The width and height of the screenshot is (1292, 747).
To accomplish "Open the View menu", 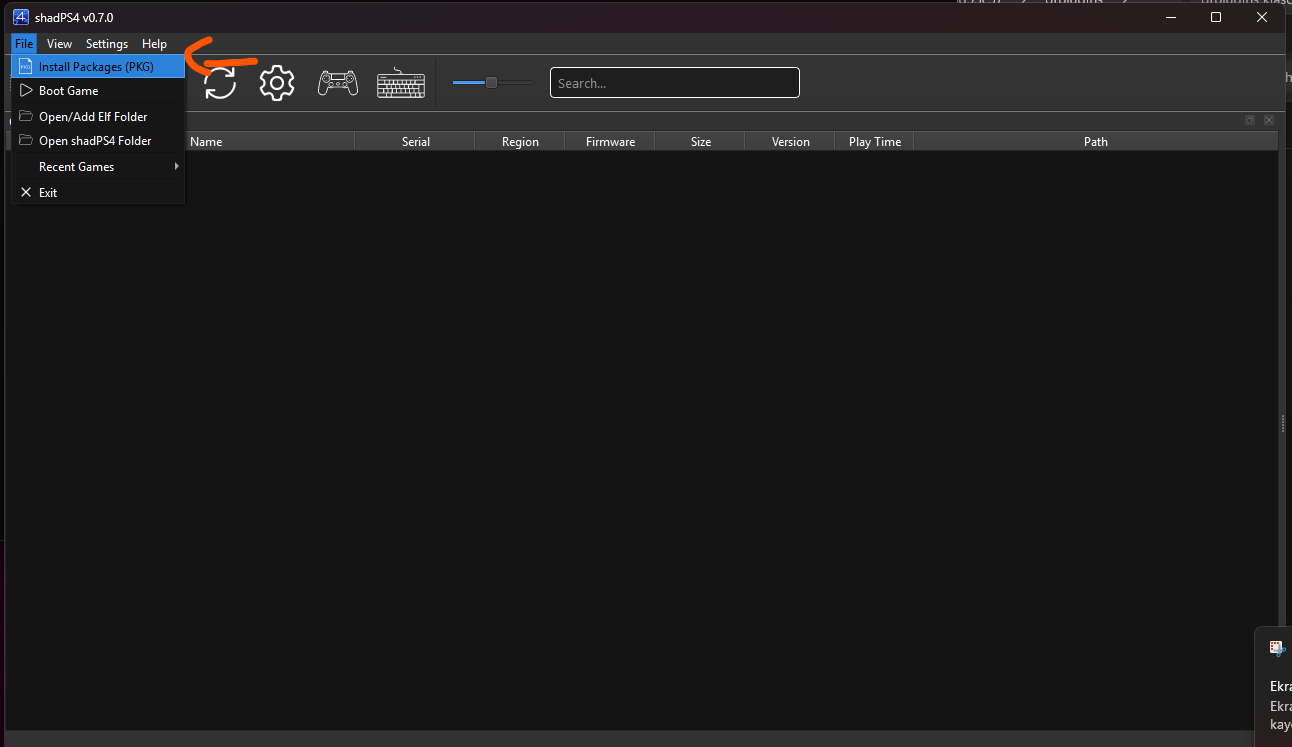I will pos(59,44).
